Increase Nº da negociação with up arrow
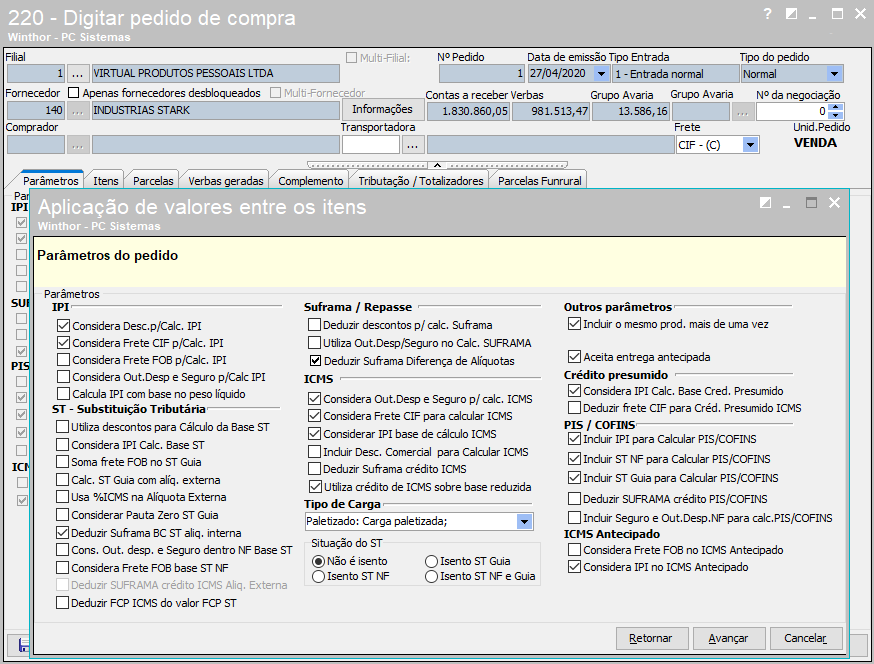The height and width of the screenshot is (664, 874). (x=836, y=107)
